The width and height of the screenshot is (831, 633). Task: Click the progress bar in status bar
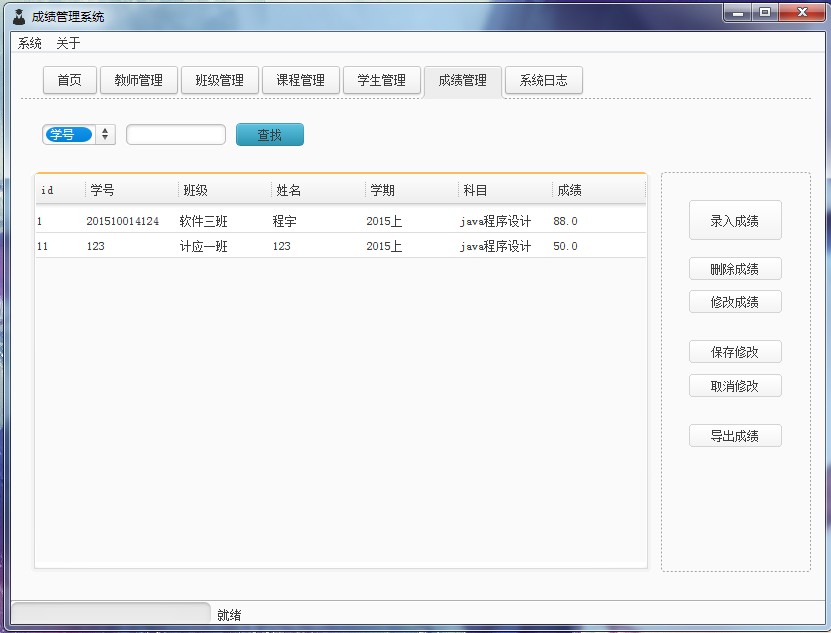click(x=111, y=613)
